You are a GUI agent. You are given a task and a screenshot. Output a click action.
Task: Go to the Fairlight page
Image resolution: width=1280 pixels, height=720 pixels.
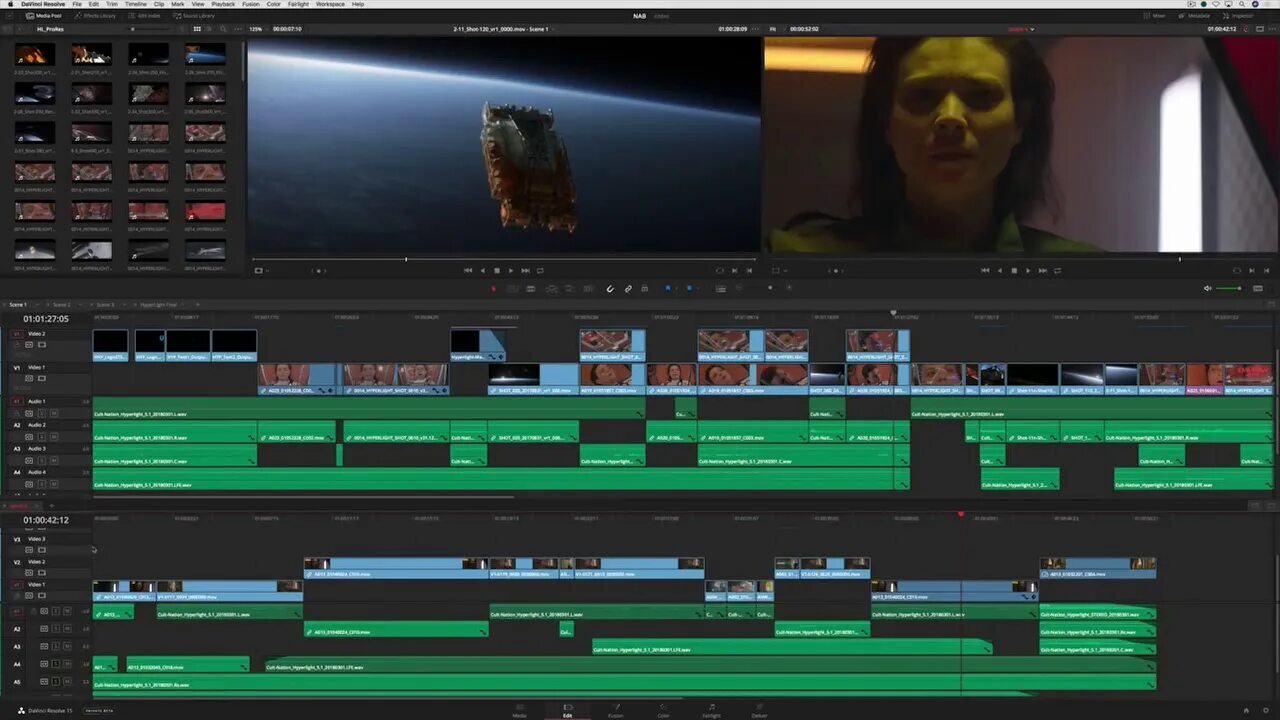(711, 709)
